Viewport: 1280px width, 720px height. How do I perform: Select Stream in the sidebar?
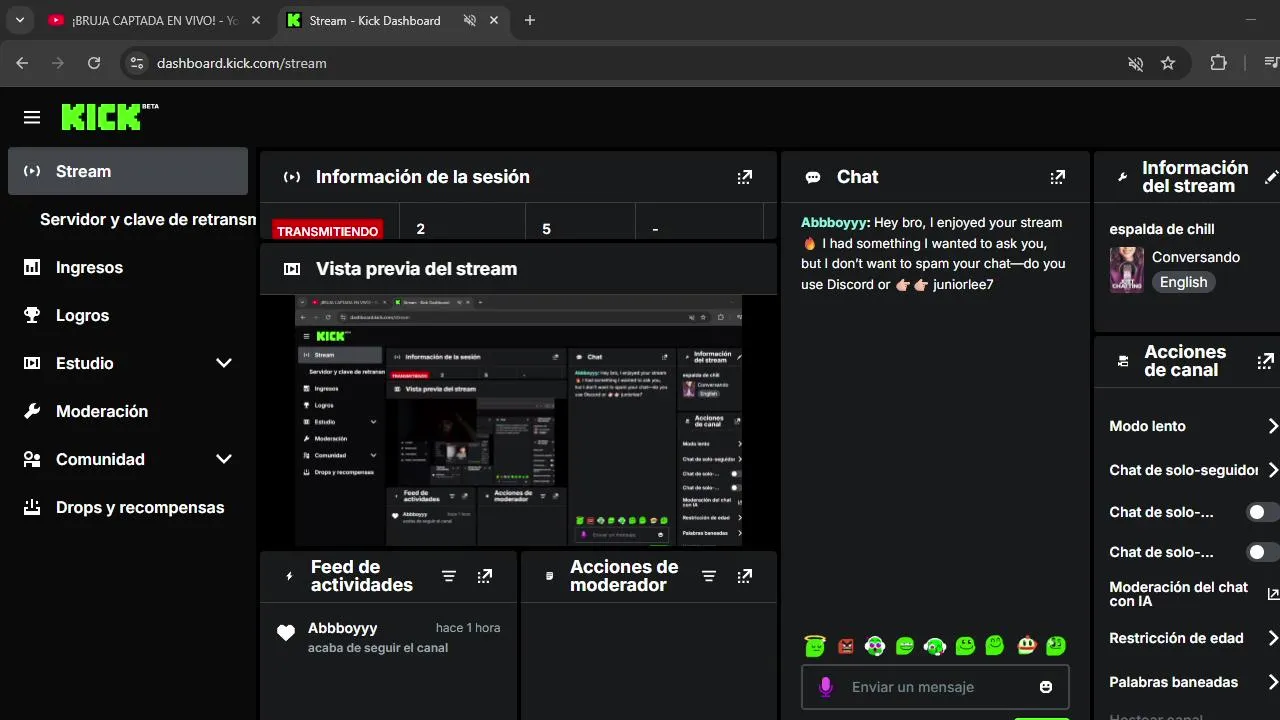pyautogui.click(x=128, y=171)
